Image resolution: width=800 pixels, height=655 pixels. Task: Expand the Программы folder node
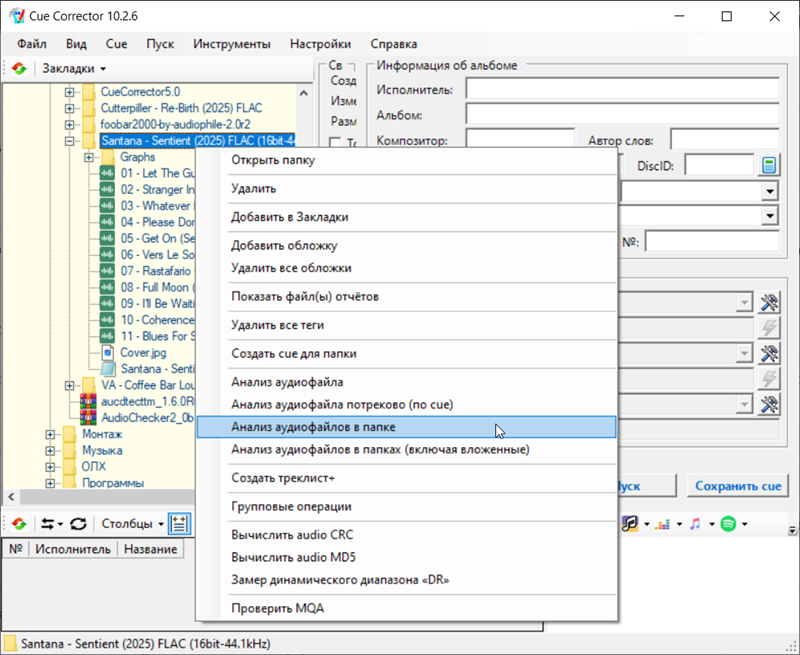[x=50, y=483]
